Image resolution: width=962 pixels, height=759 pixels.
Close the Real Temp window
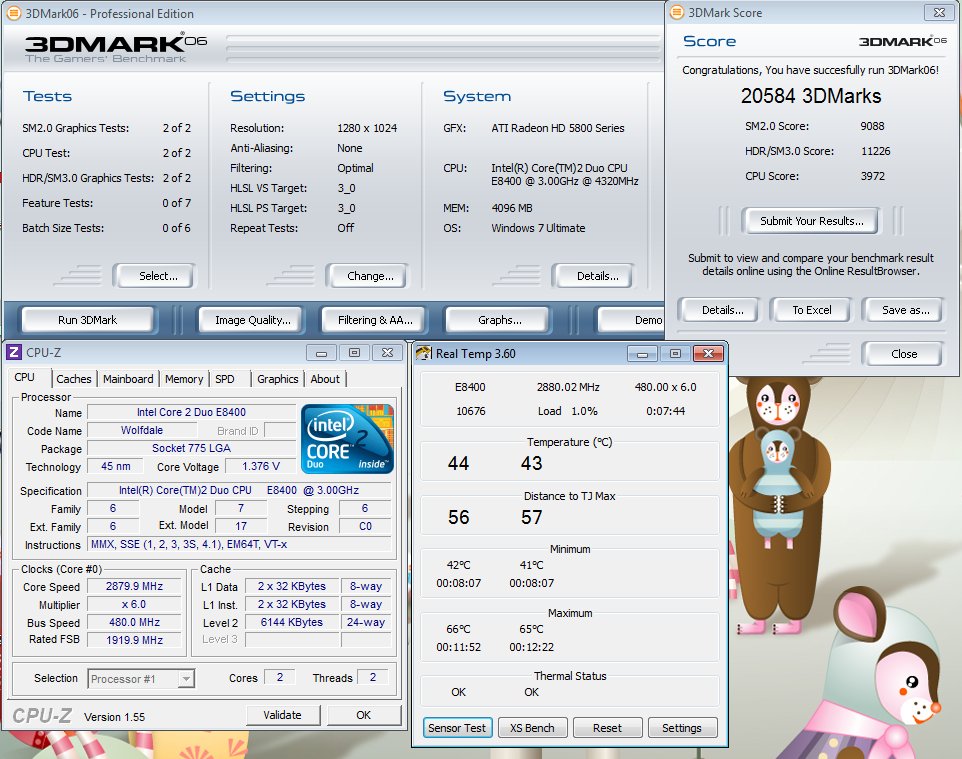708,353
